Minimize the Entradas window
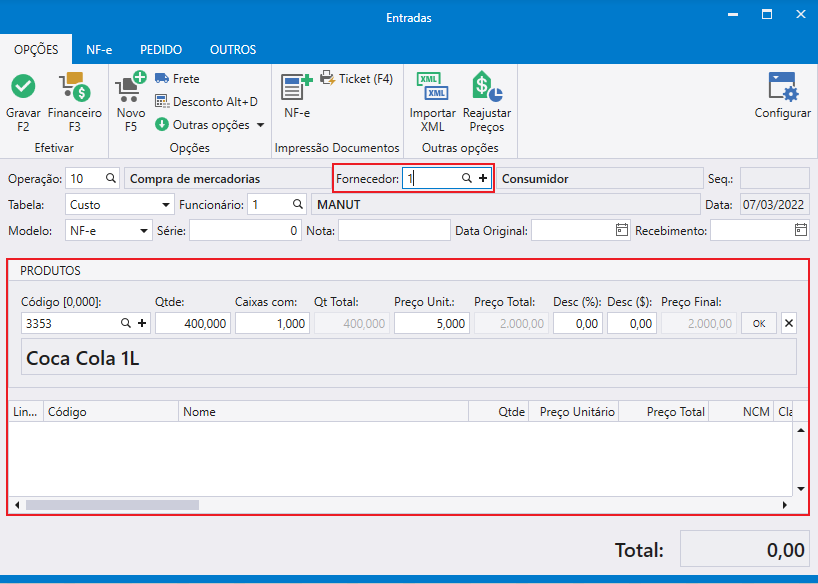The height and width of the screenshot is (584, 818). tap(733, 15)
